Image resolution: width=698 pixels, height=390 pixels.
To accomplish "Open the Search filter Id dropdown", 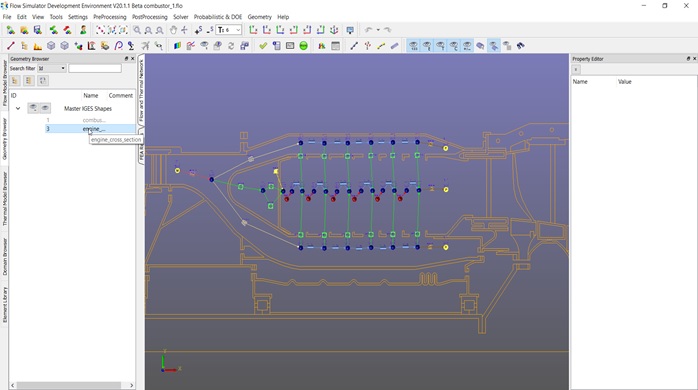I will (x=52, y=68).
